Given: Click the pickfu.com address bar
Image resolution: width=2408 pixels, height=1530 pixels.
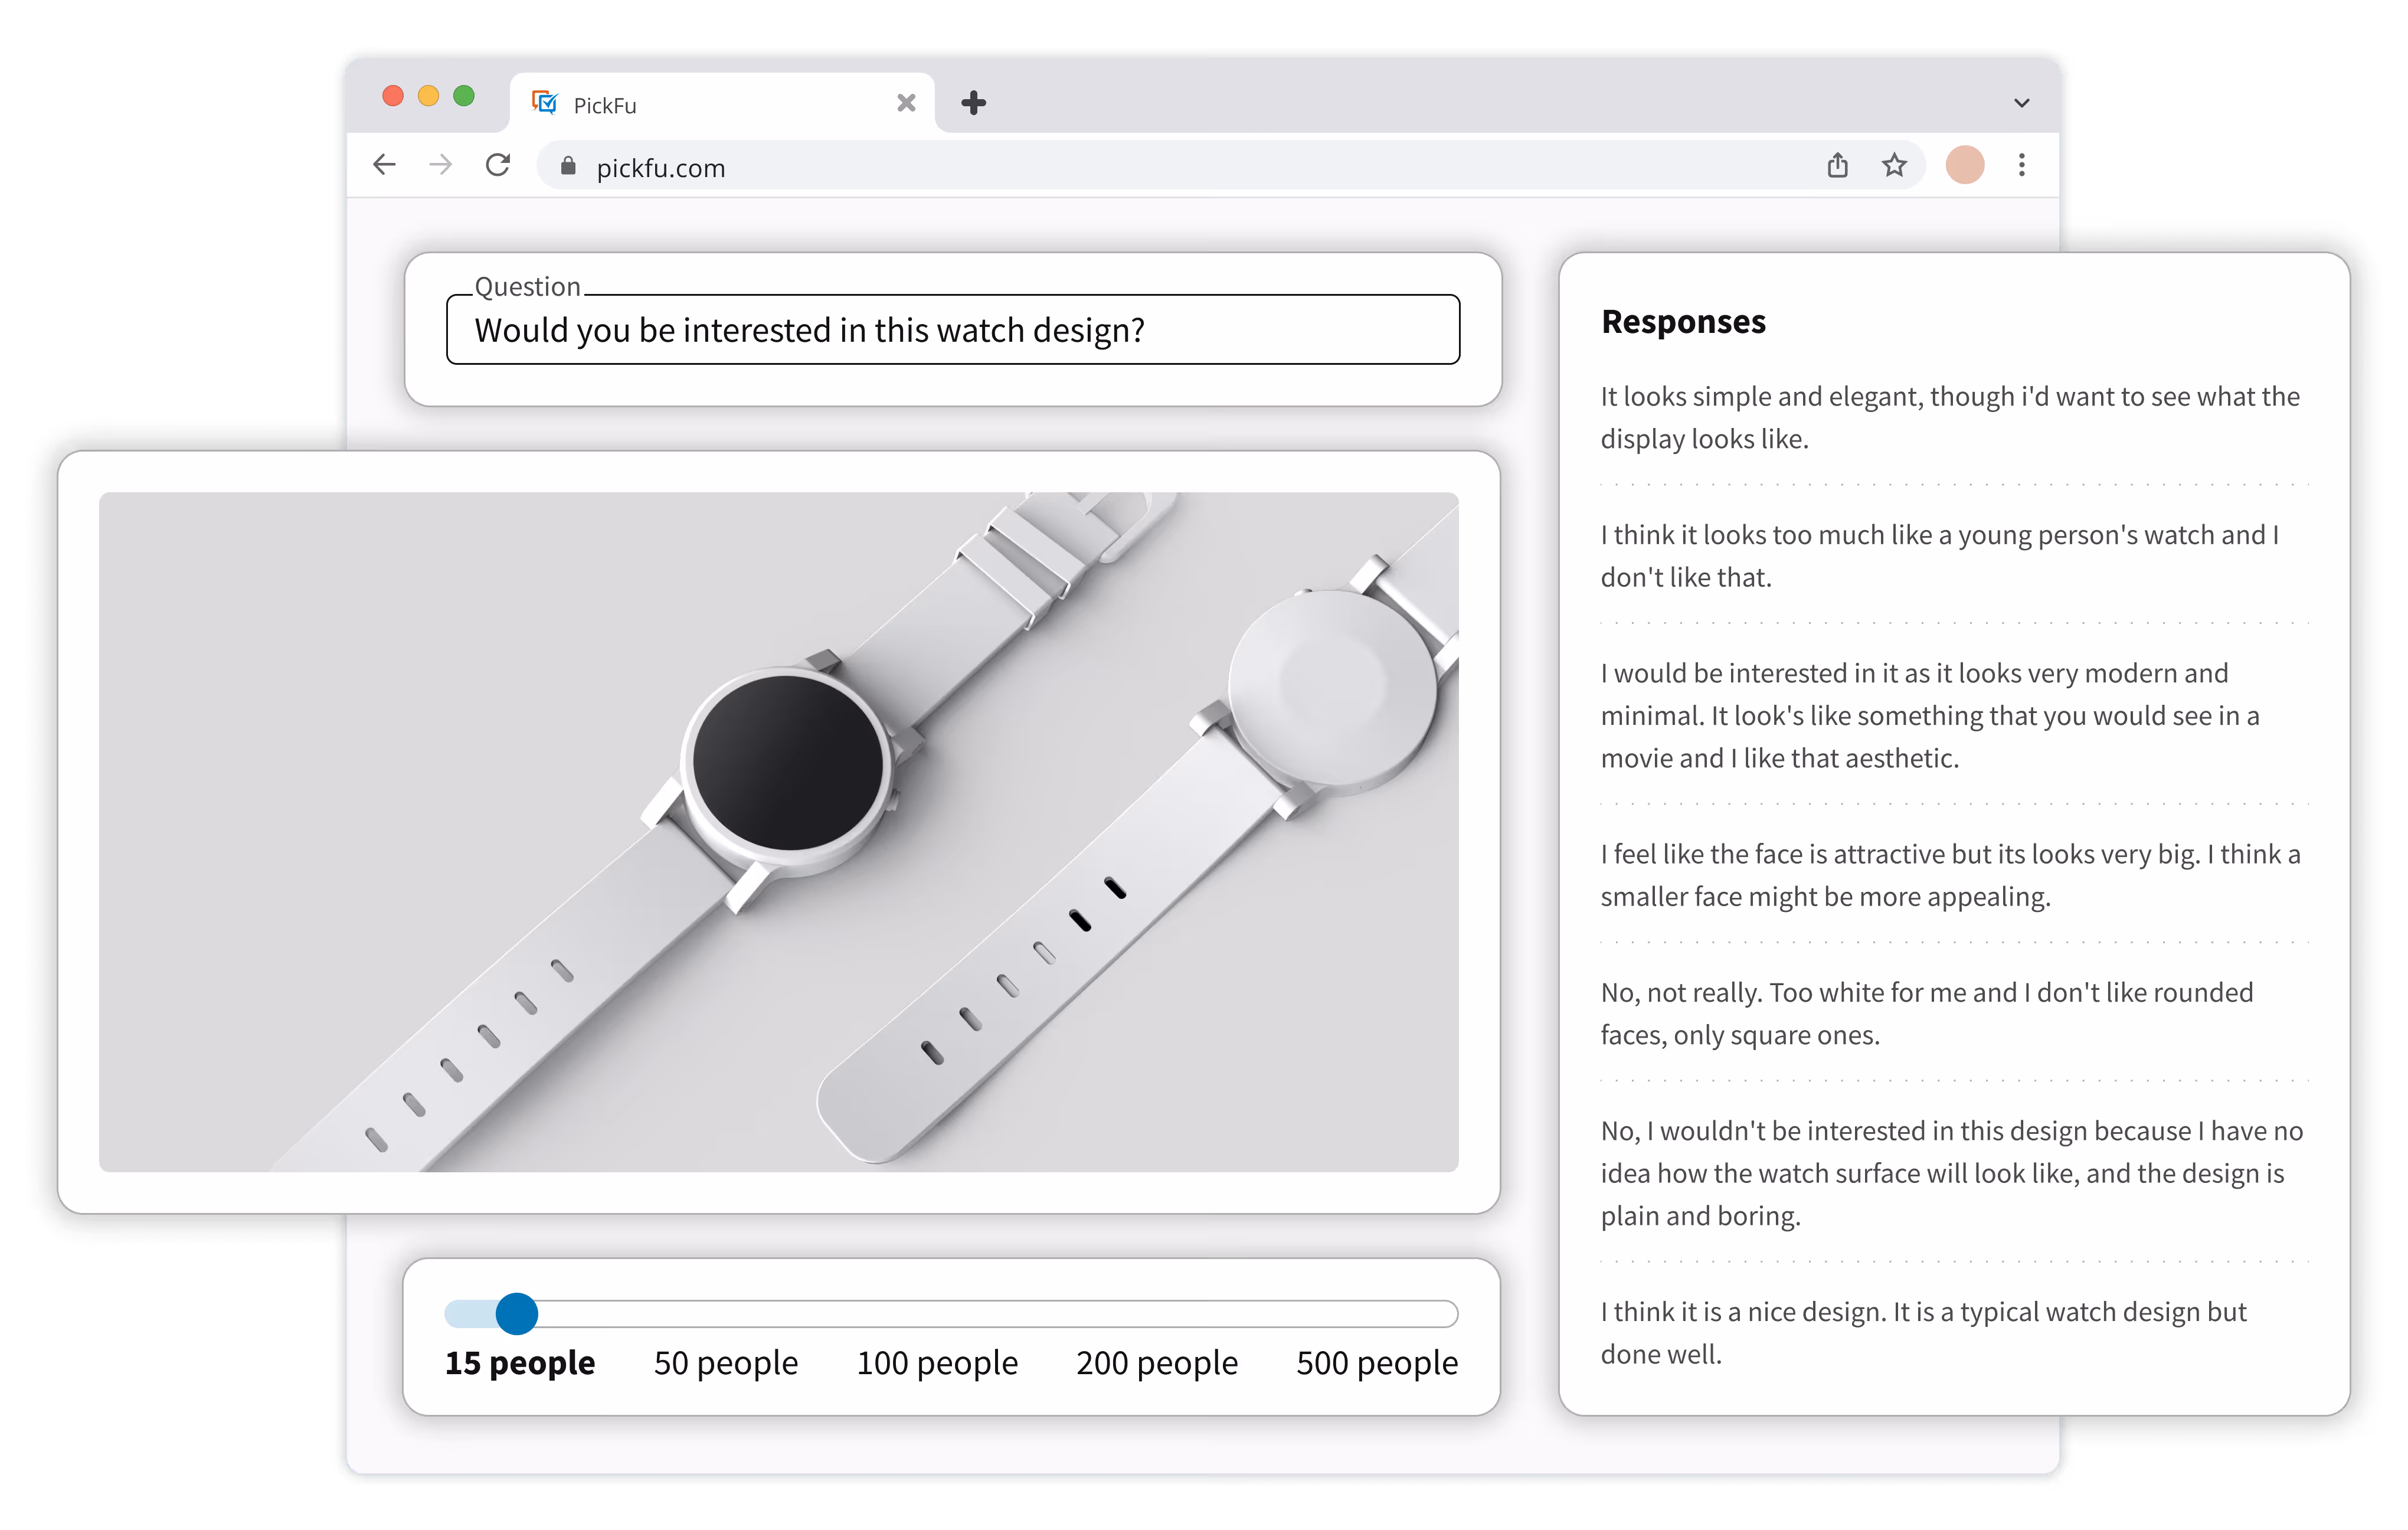Looking at the screenshot, I should [x=1100, y=167].
